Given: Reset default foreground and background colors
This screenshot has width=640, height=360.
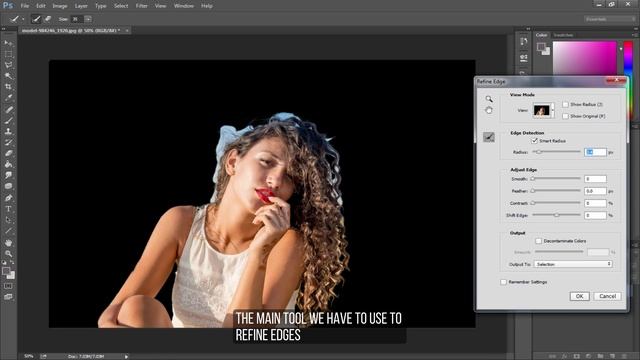Looking at the screenshot, I should pos(4,262).
